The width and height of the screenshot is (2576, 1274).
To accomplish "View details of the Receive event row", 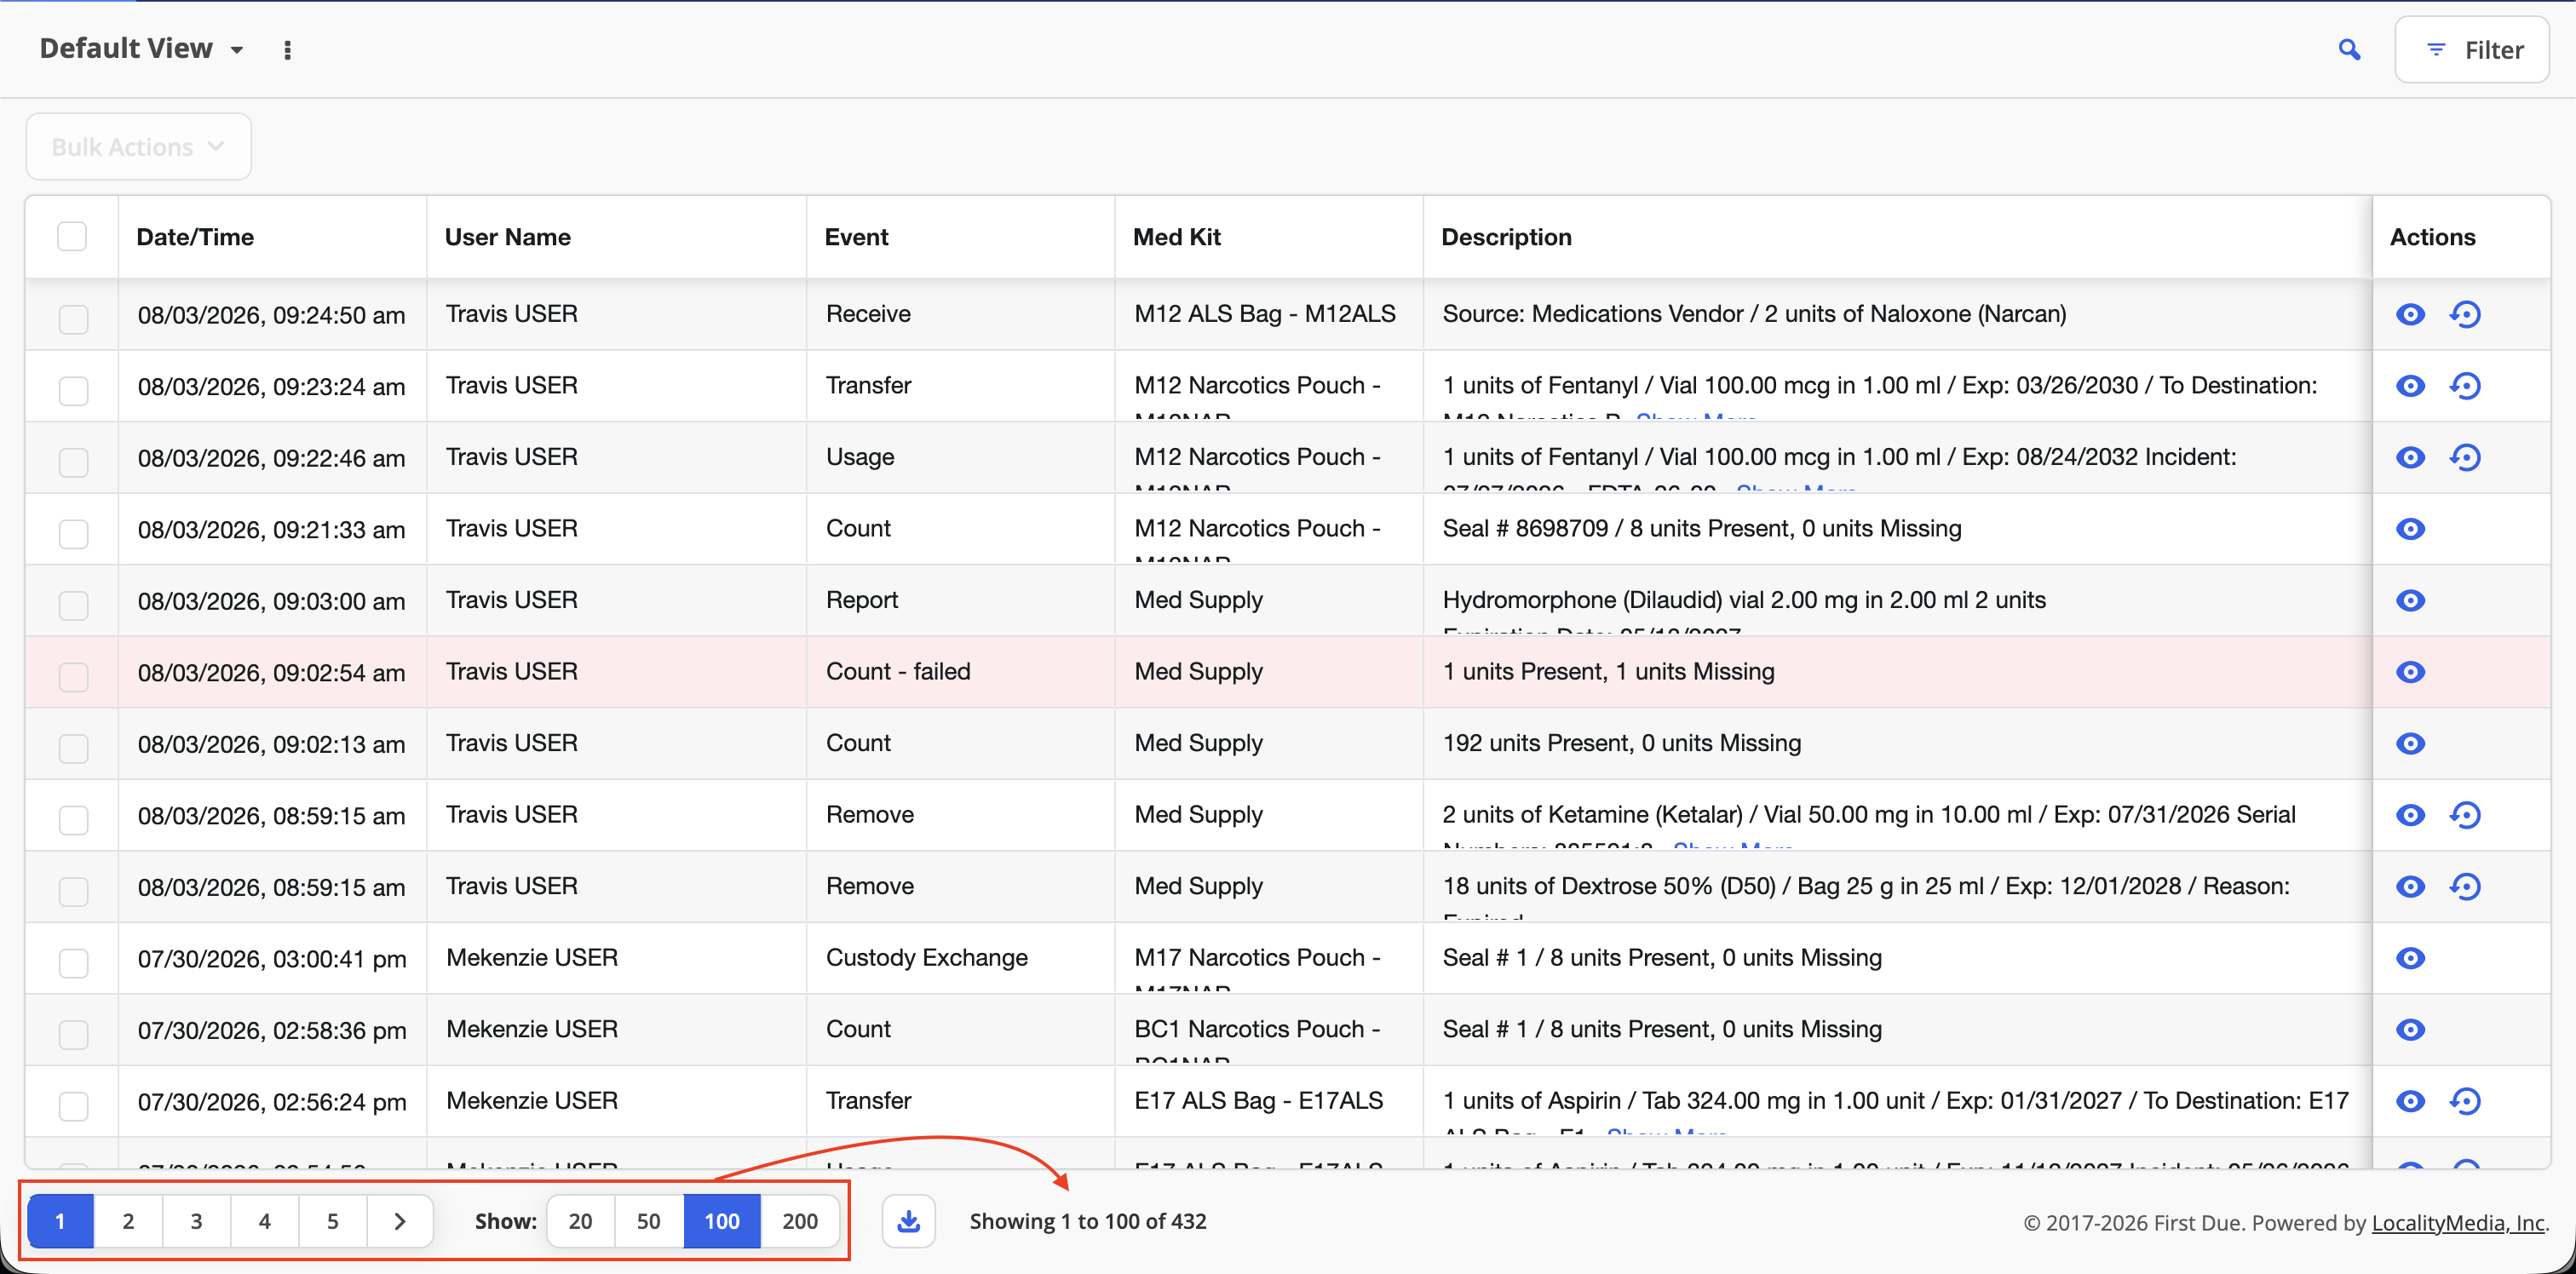I will tap(2410, 314).
